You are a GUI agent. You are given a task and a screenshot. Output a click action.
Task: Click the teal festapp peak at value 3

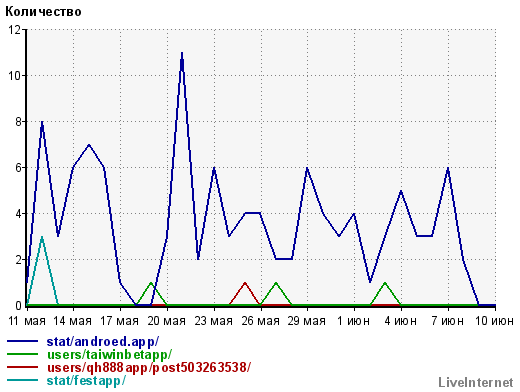[42, 237]
